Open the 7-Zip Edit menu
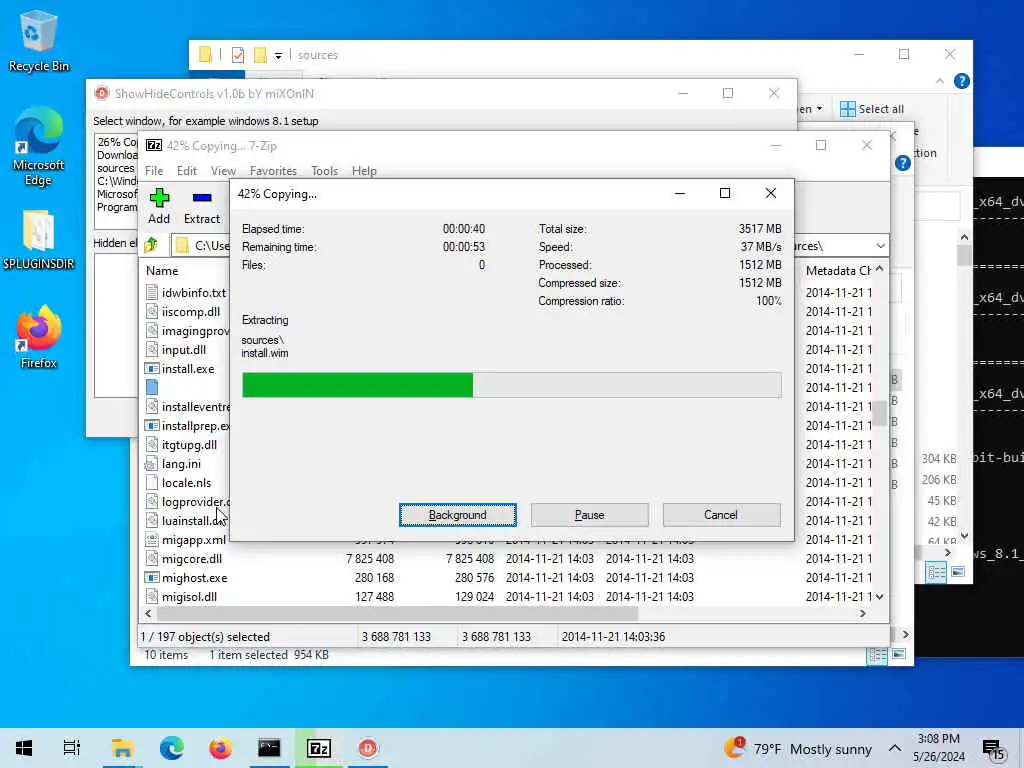1024x768 pixels. click(187, 171)
